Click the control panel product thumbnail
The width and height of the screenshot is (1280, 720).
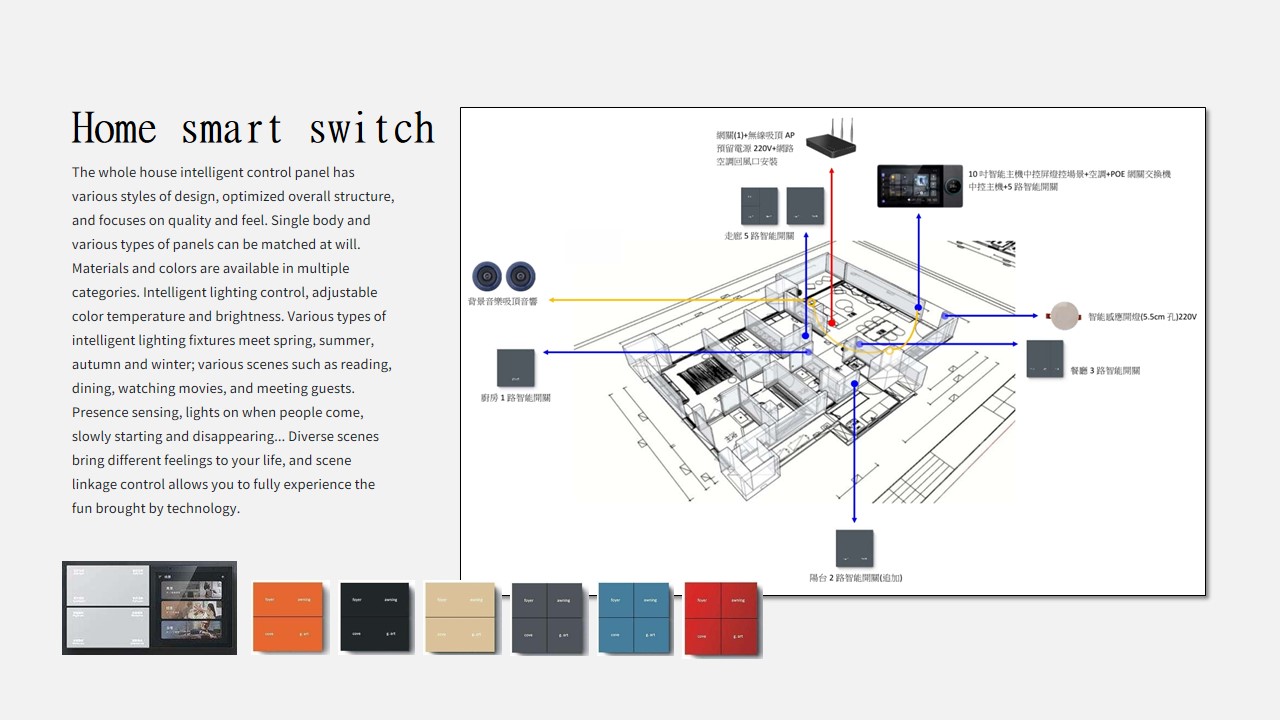coord(149,608)
